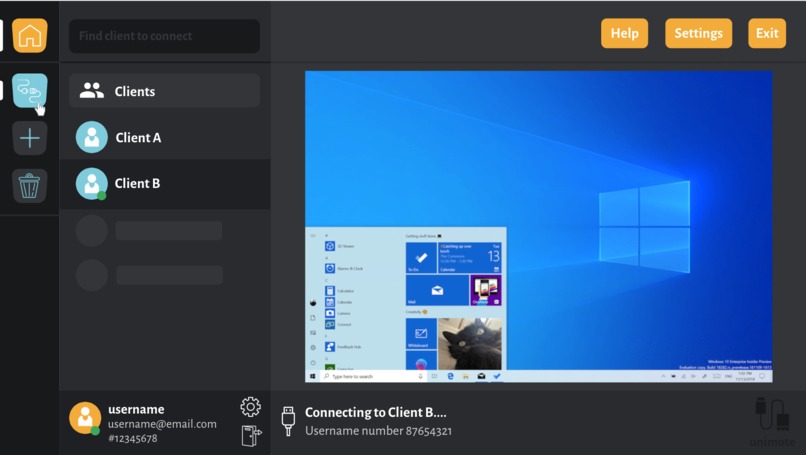Image resolution: width=806 pixels, height=455 pixels.
Task: Open the Home icon in the sidebar
Action: [x=30, y=35]
